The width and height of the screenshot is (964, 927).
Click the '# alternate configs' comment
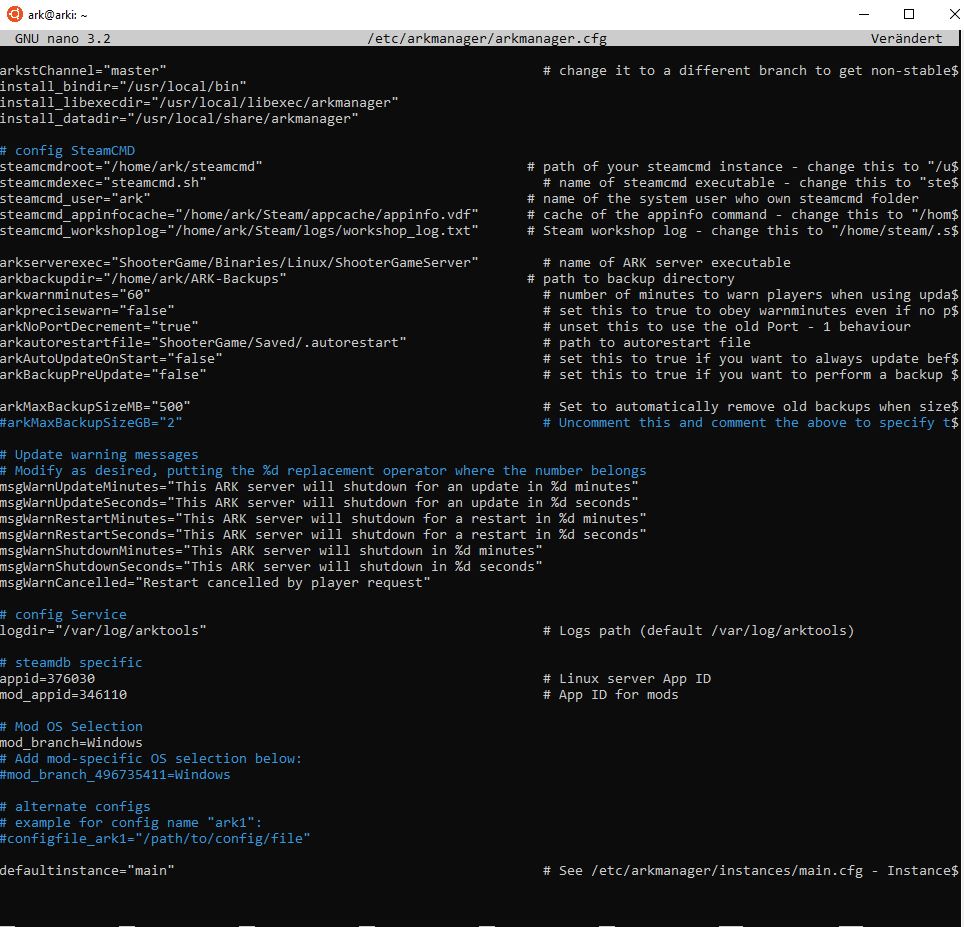(75, 806)
